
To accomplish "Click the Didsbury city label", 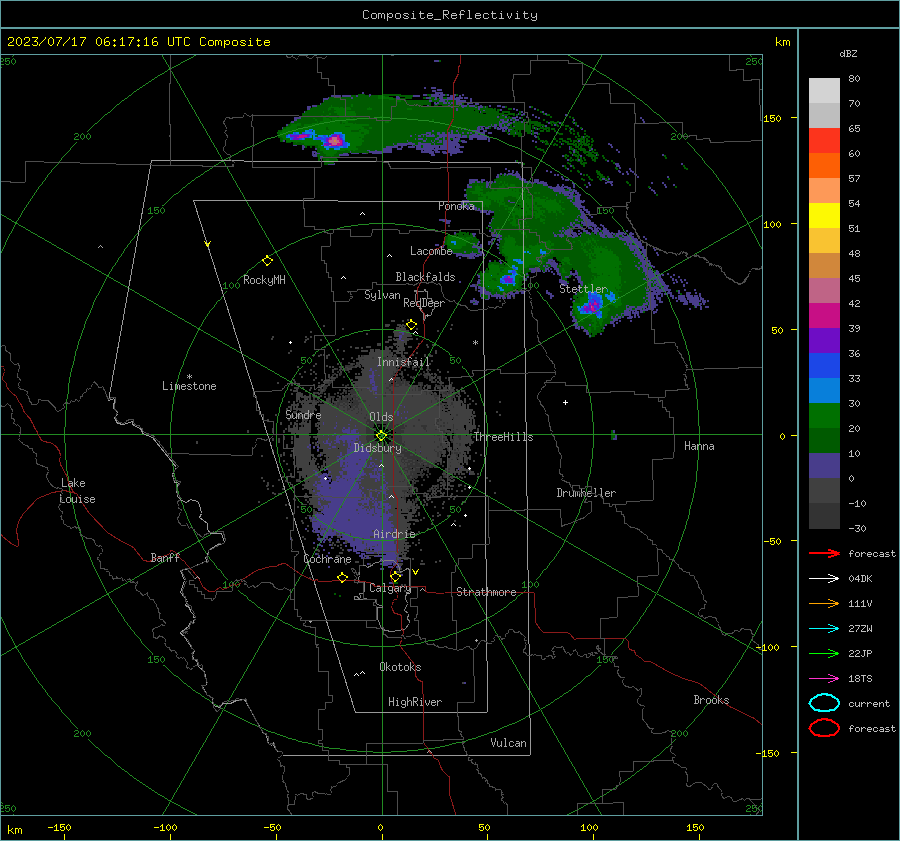I will (x=378, y=448).
